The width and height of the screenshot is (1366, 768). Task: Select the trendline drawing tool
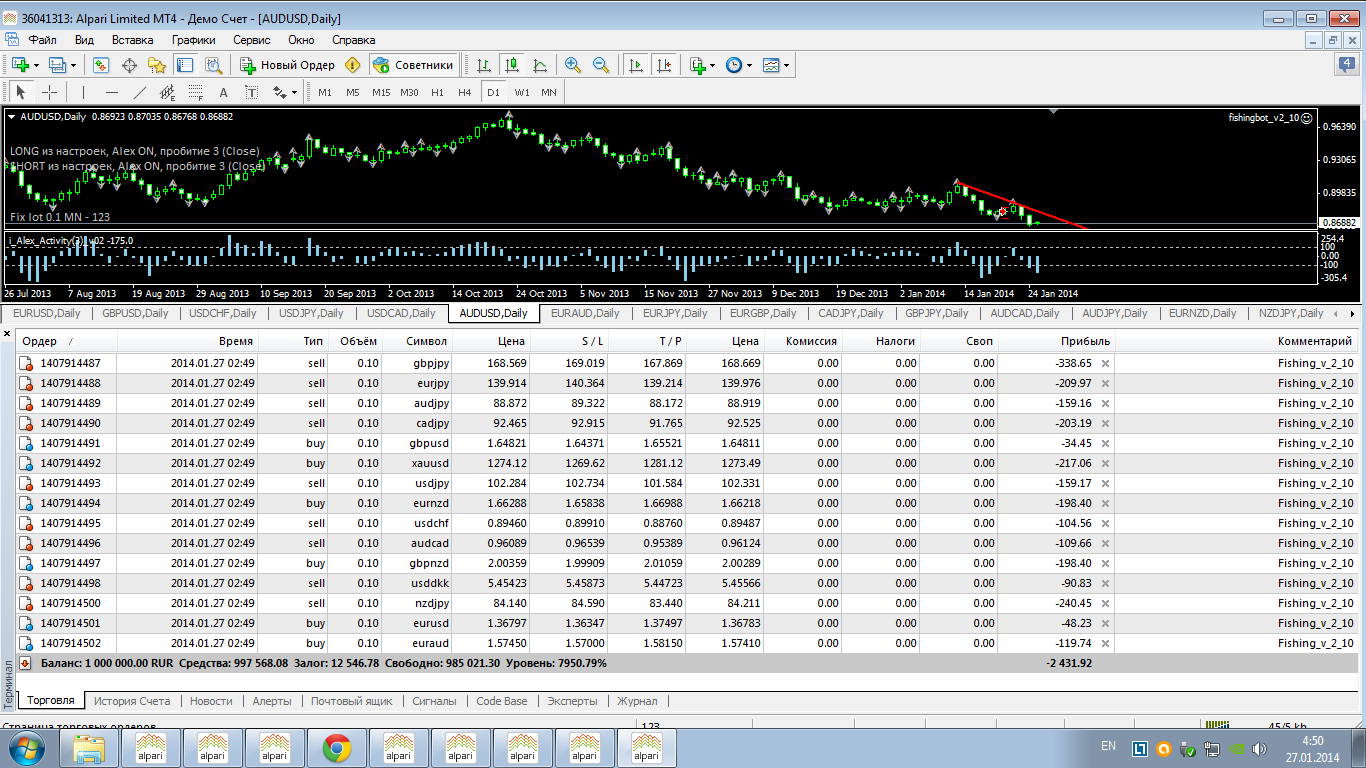(x=139, y=92)
